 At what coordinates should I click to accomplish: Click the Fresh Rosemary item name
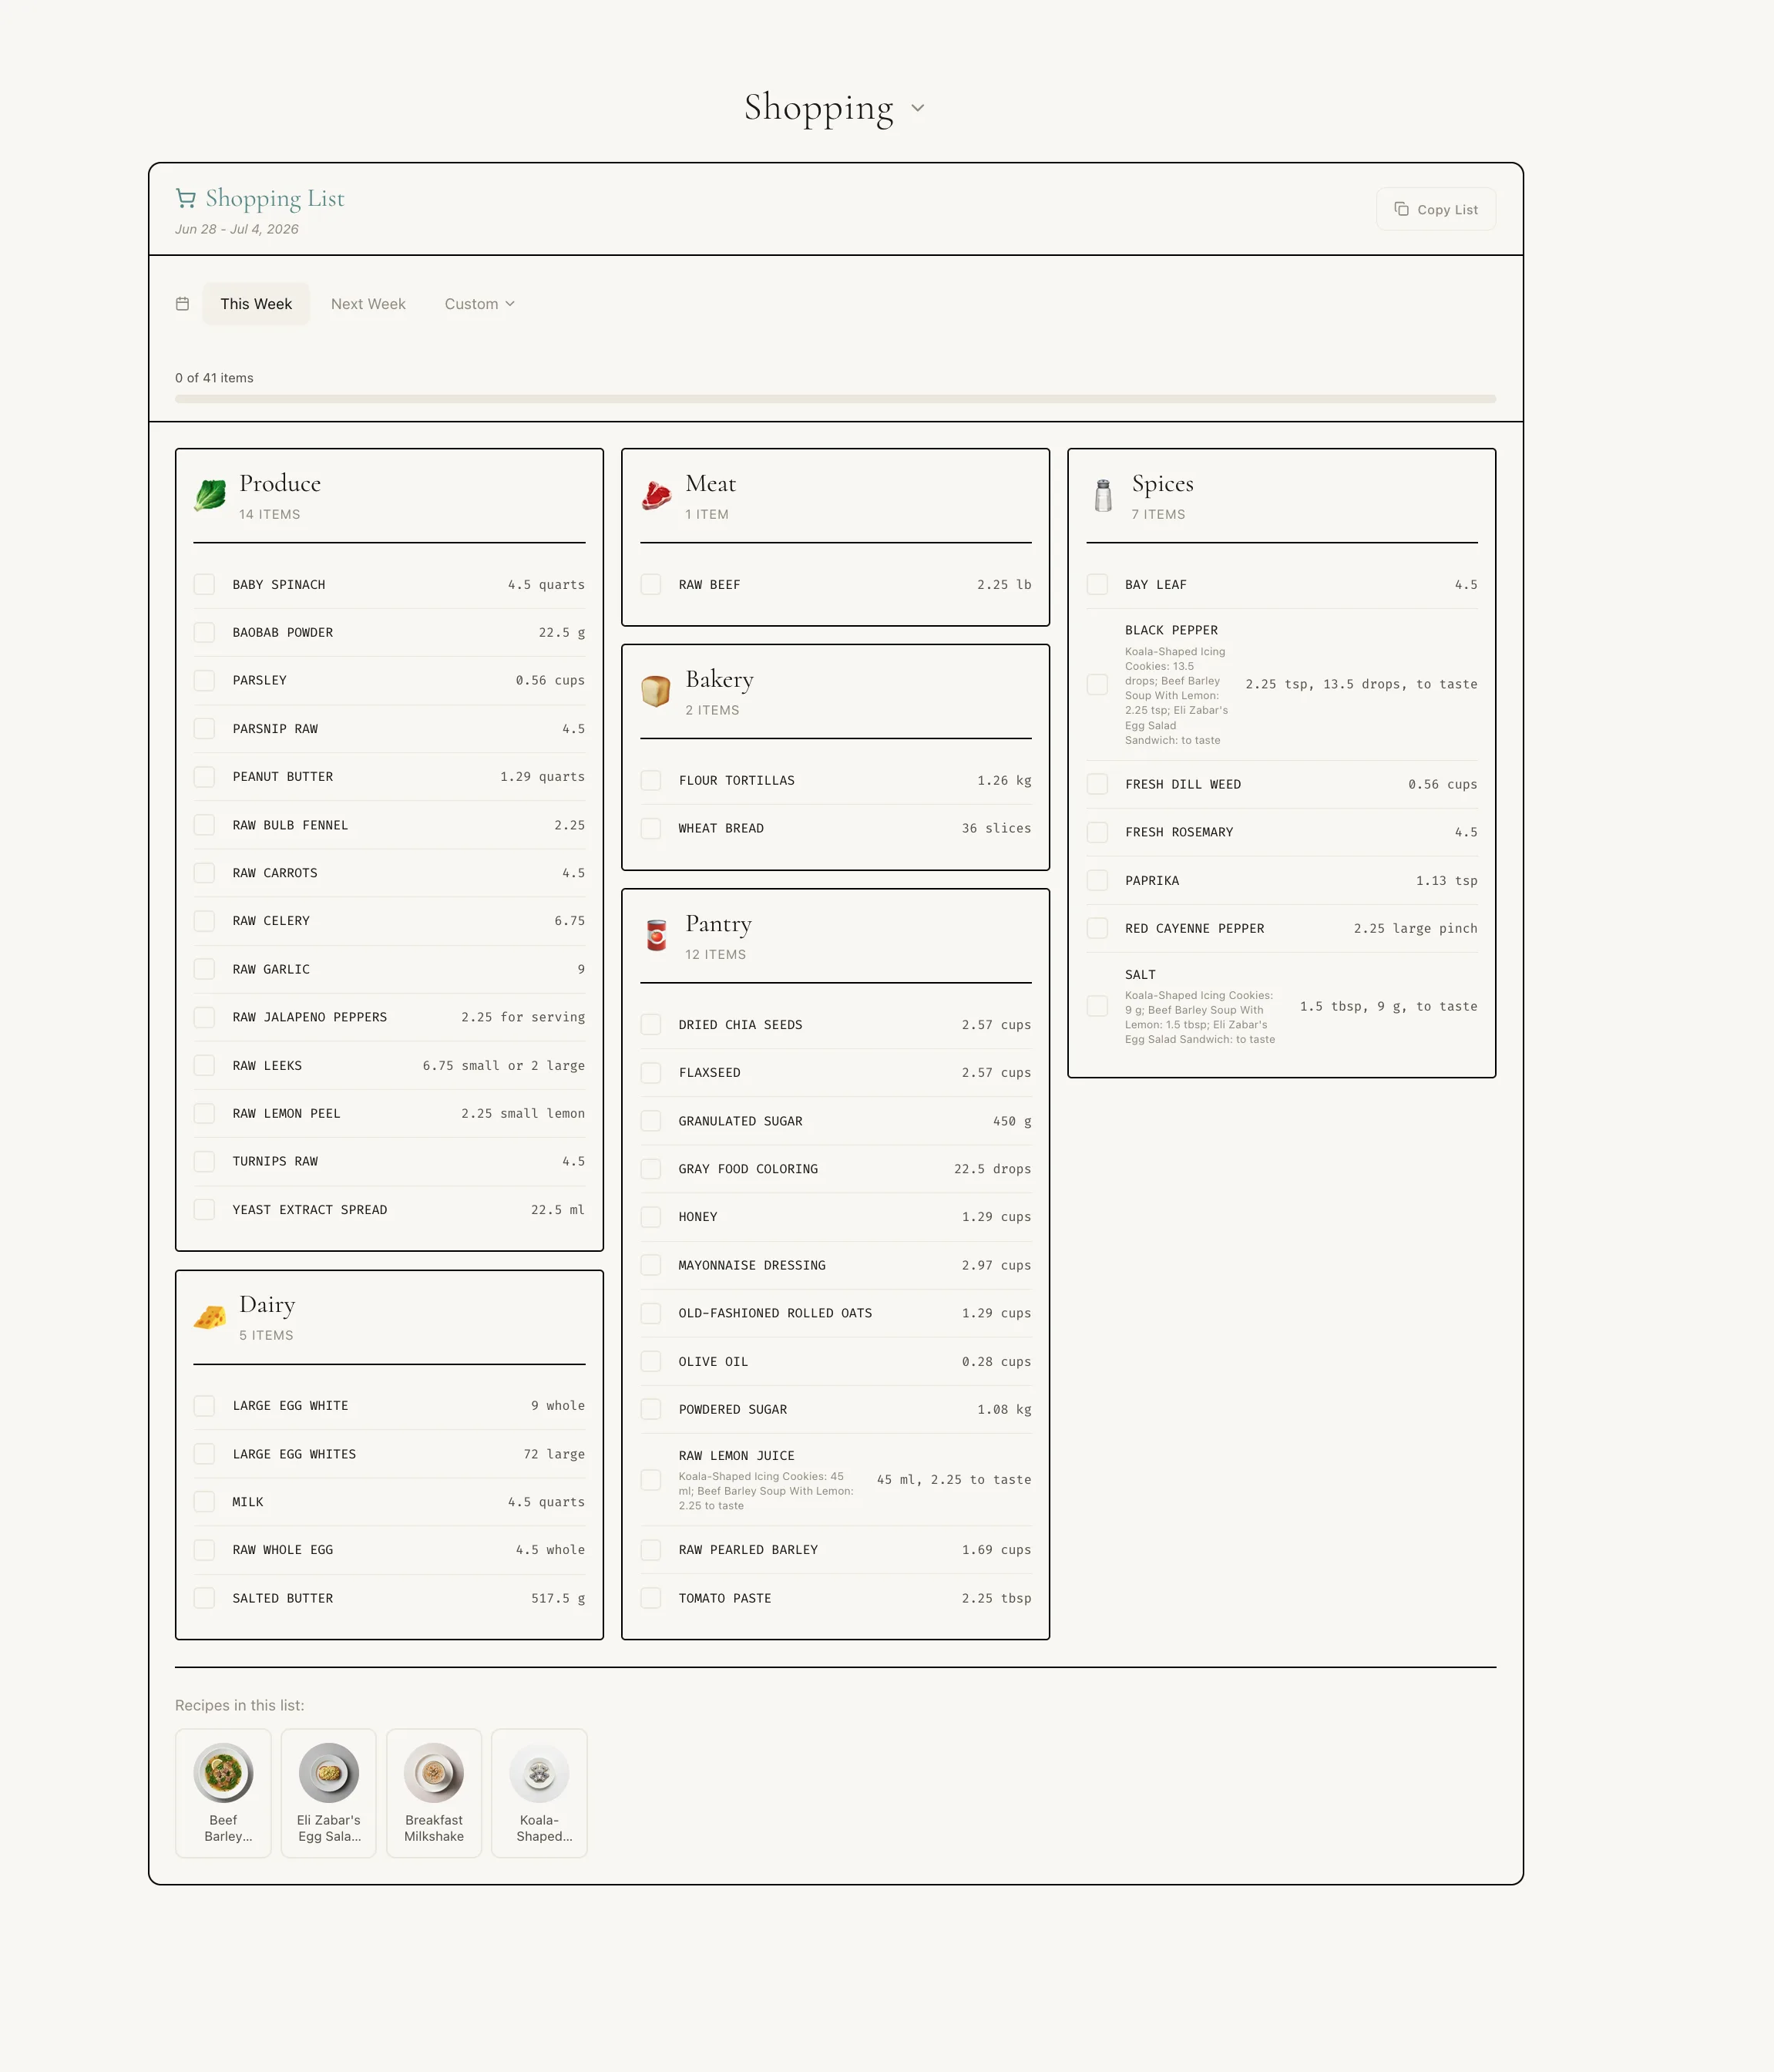click(x=1179, y=832)
